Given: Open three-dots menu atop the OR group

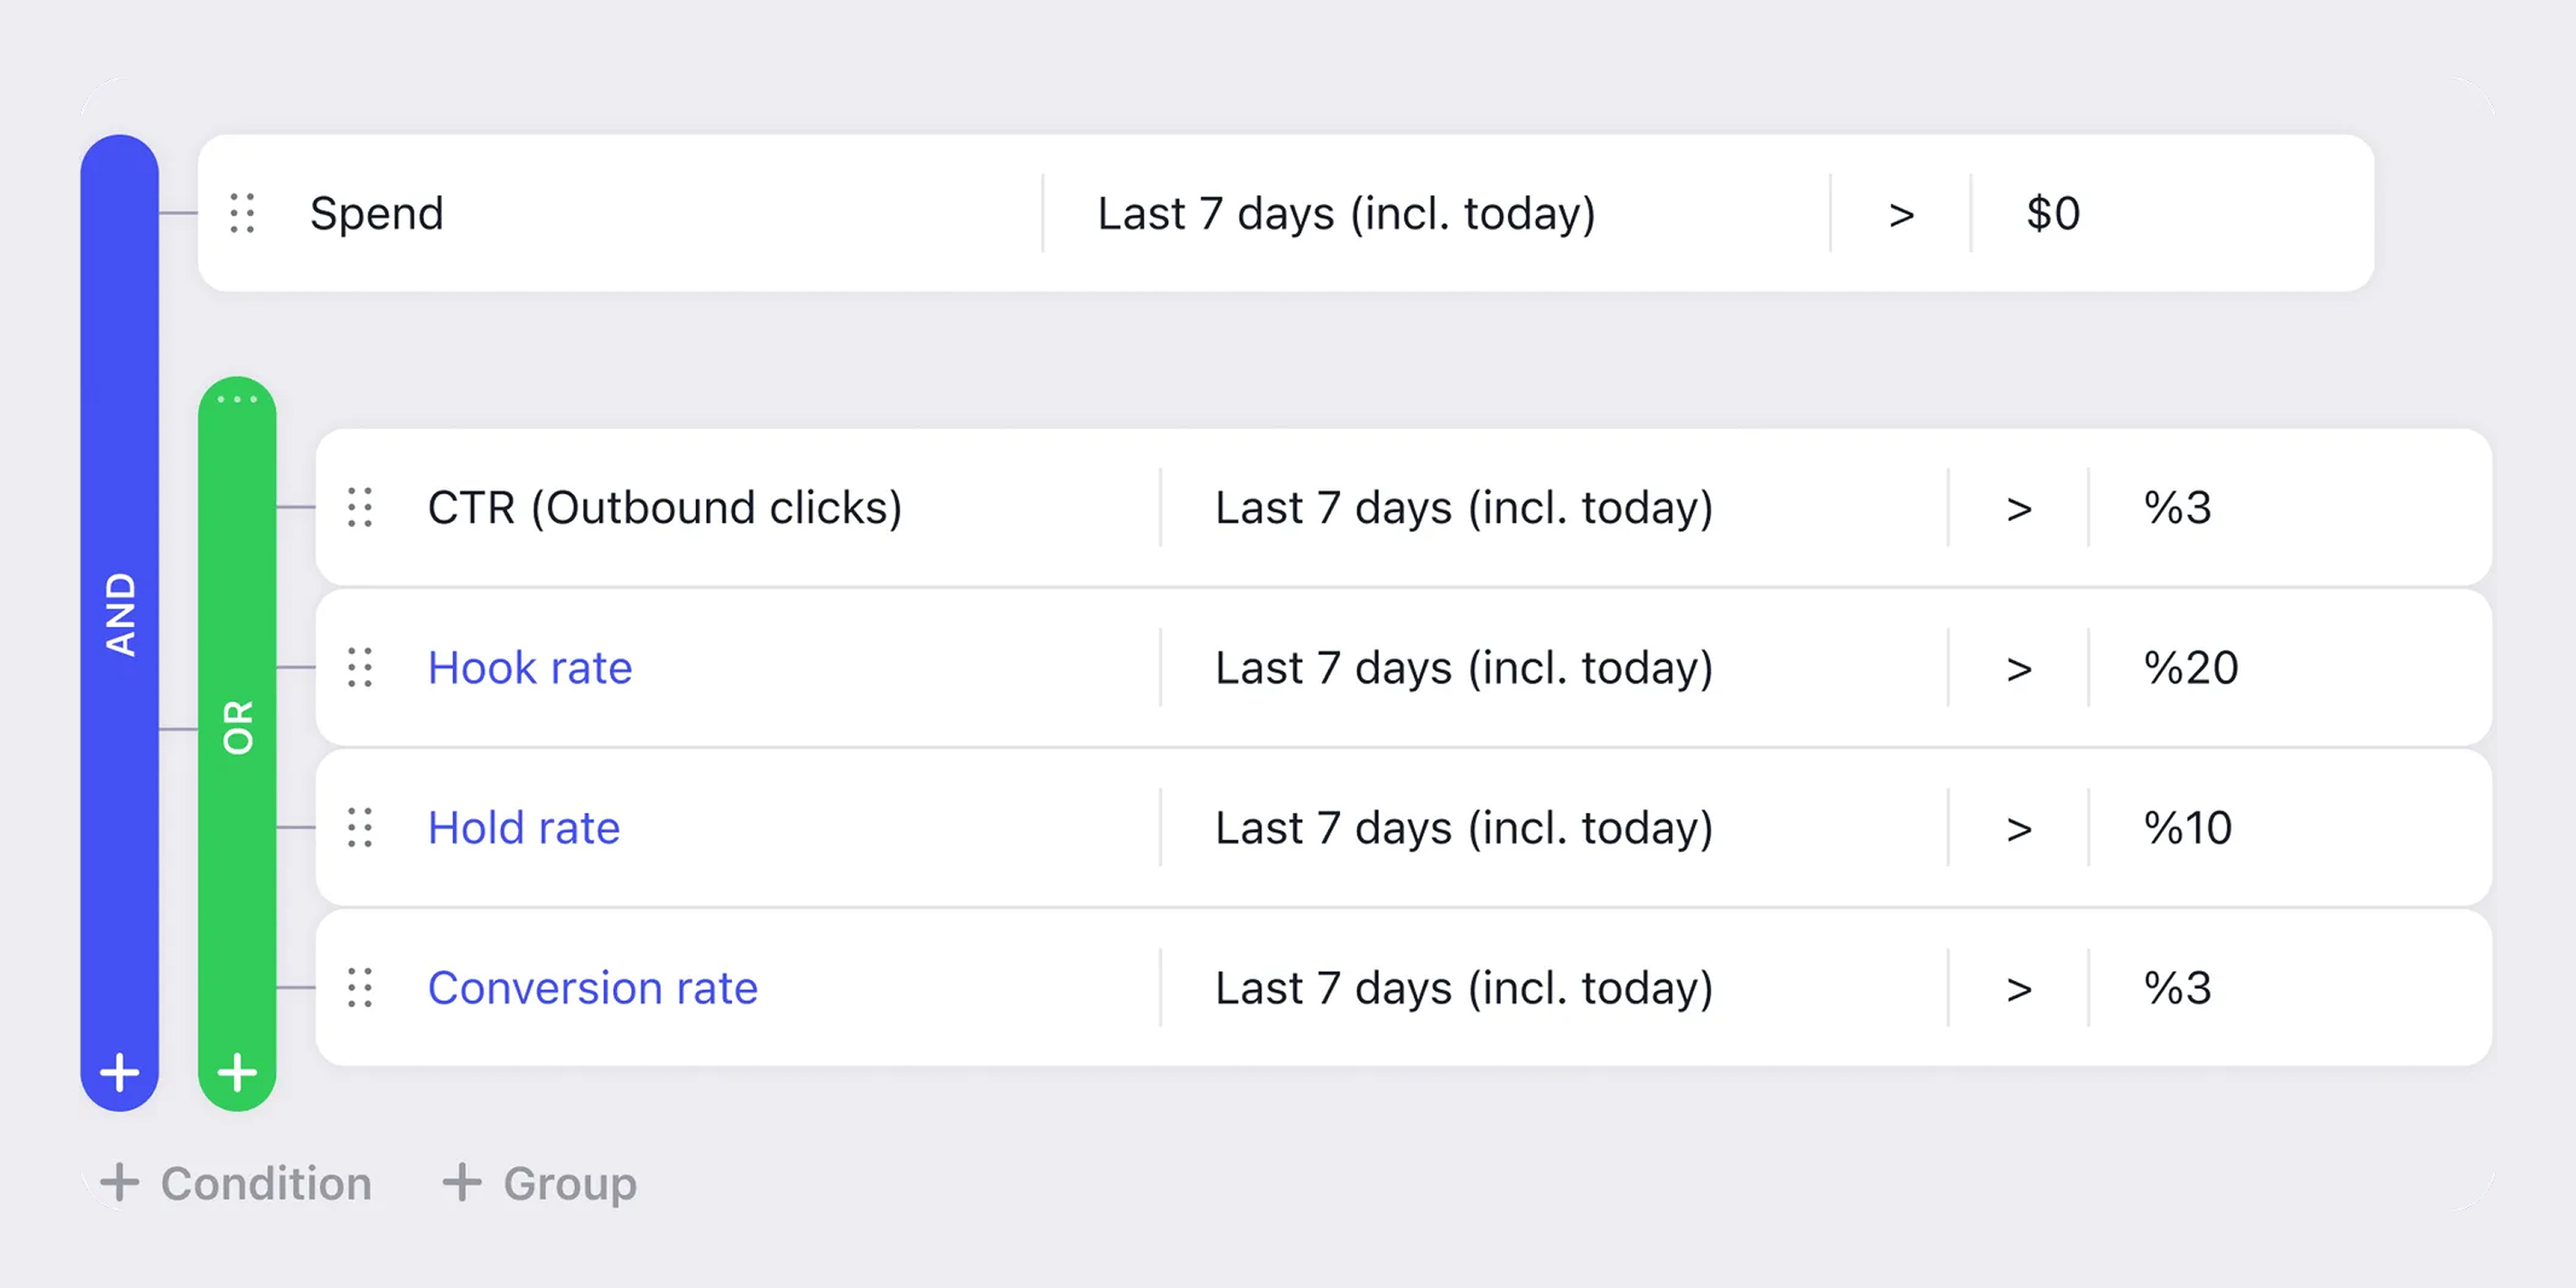Looking at the screenshot, I should pos(238,399).
